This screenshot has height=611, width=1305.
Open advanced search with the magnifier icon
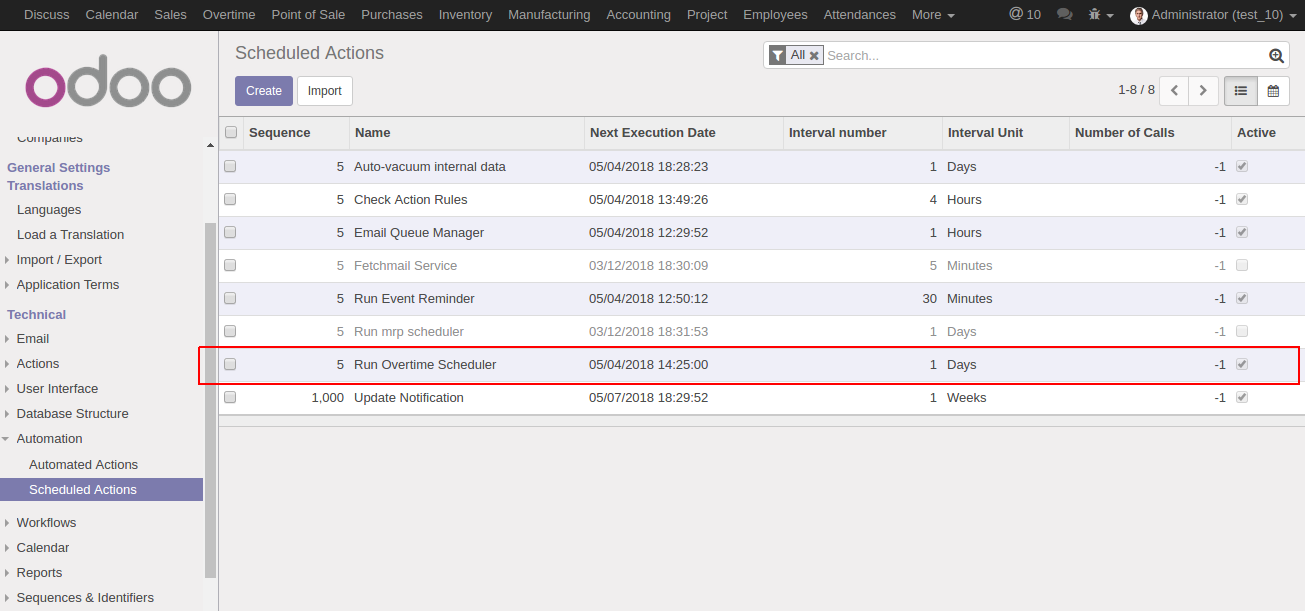(1276, 55)
